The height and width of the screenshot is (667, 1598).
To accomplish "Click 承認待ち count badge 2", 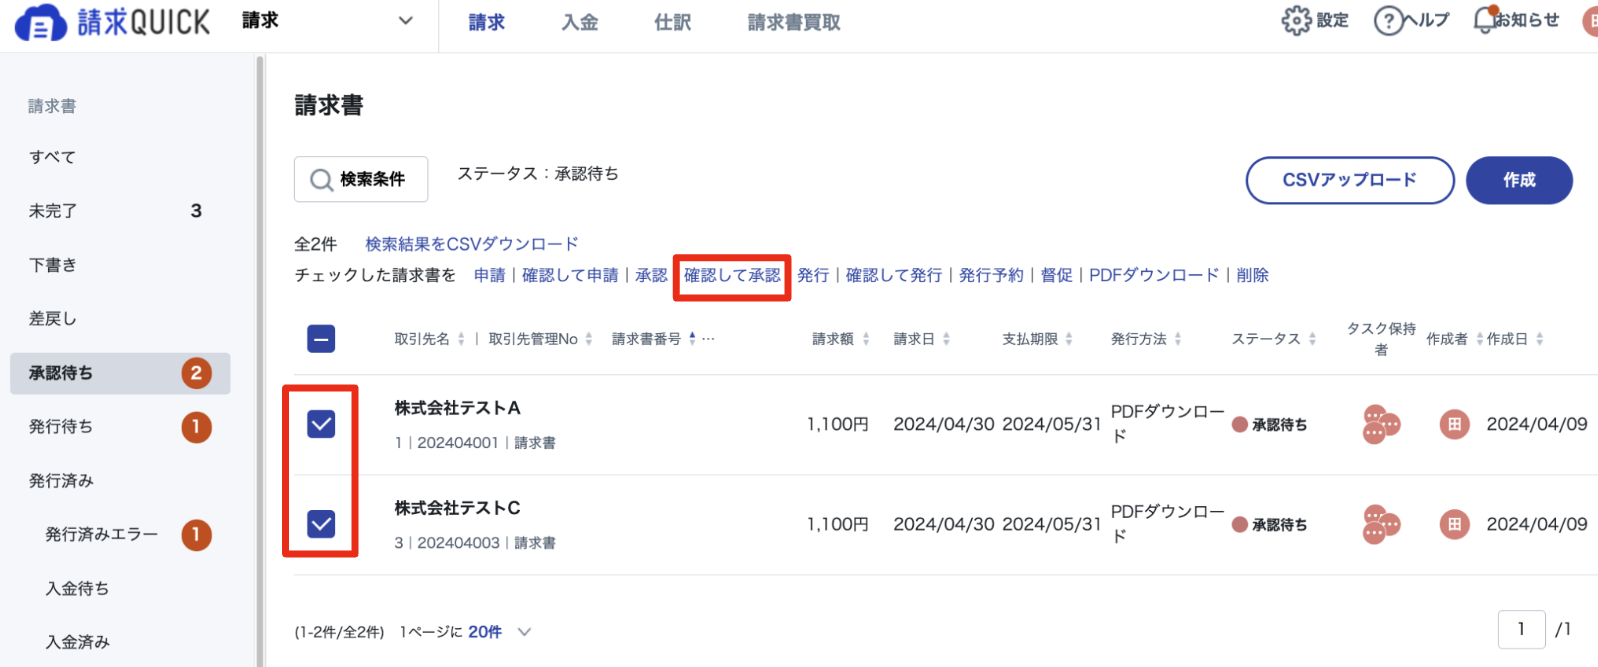I will tap(196, 373).
